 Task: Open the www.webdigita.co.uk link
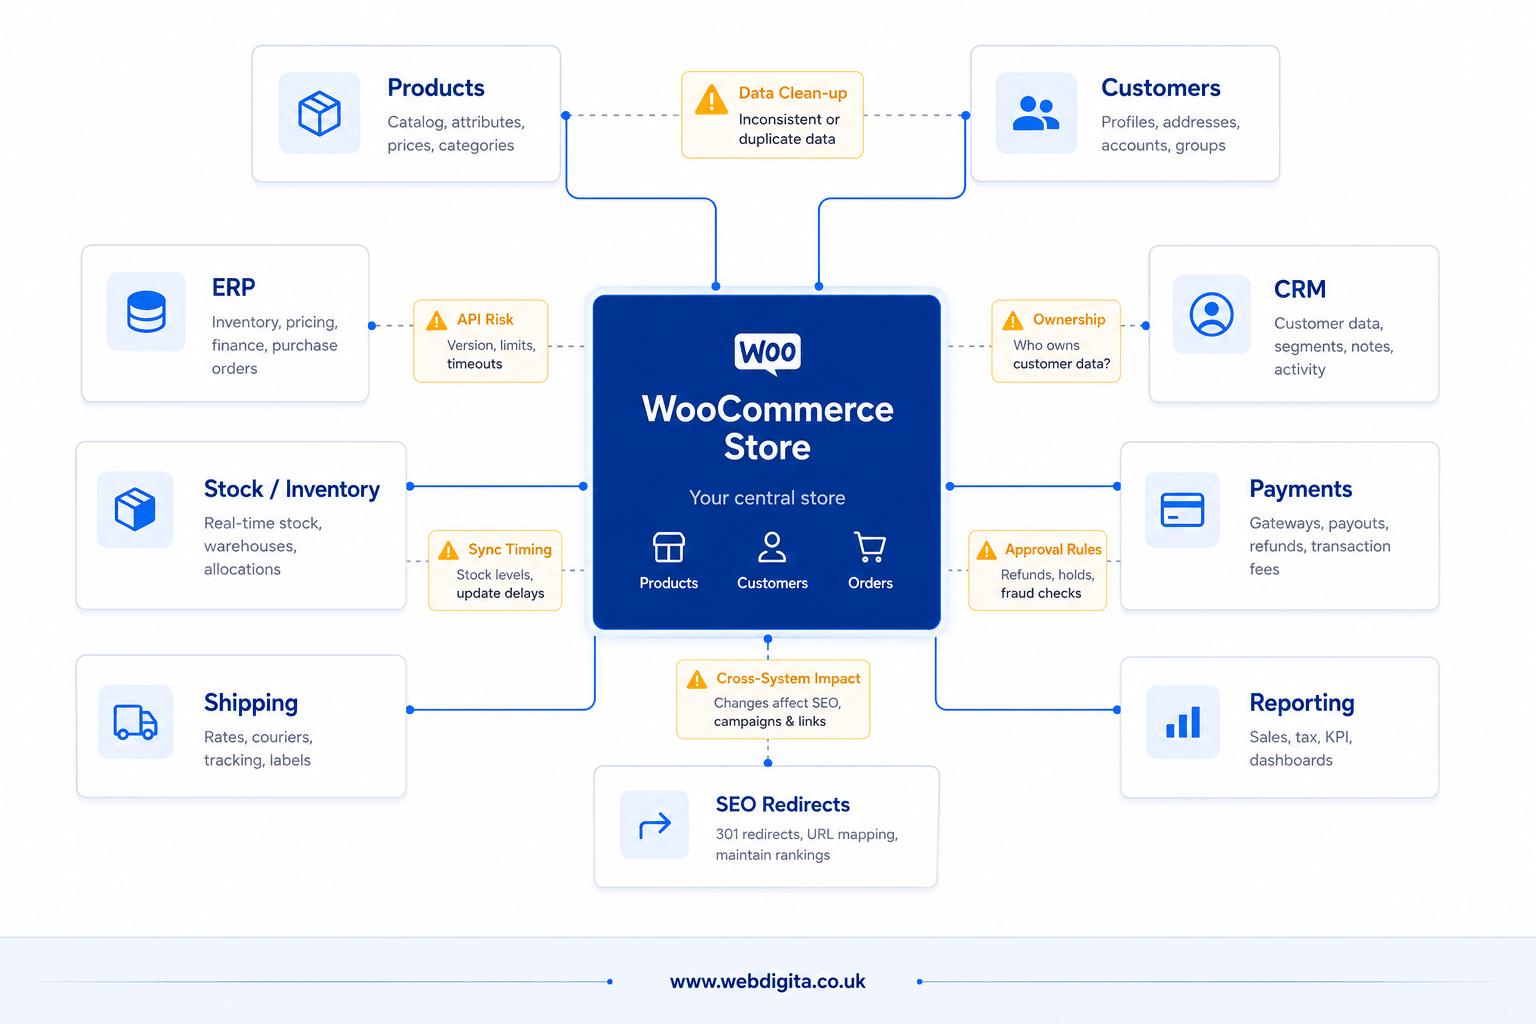(x=768, y=982)
